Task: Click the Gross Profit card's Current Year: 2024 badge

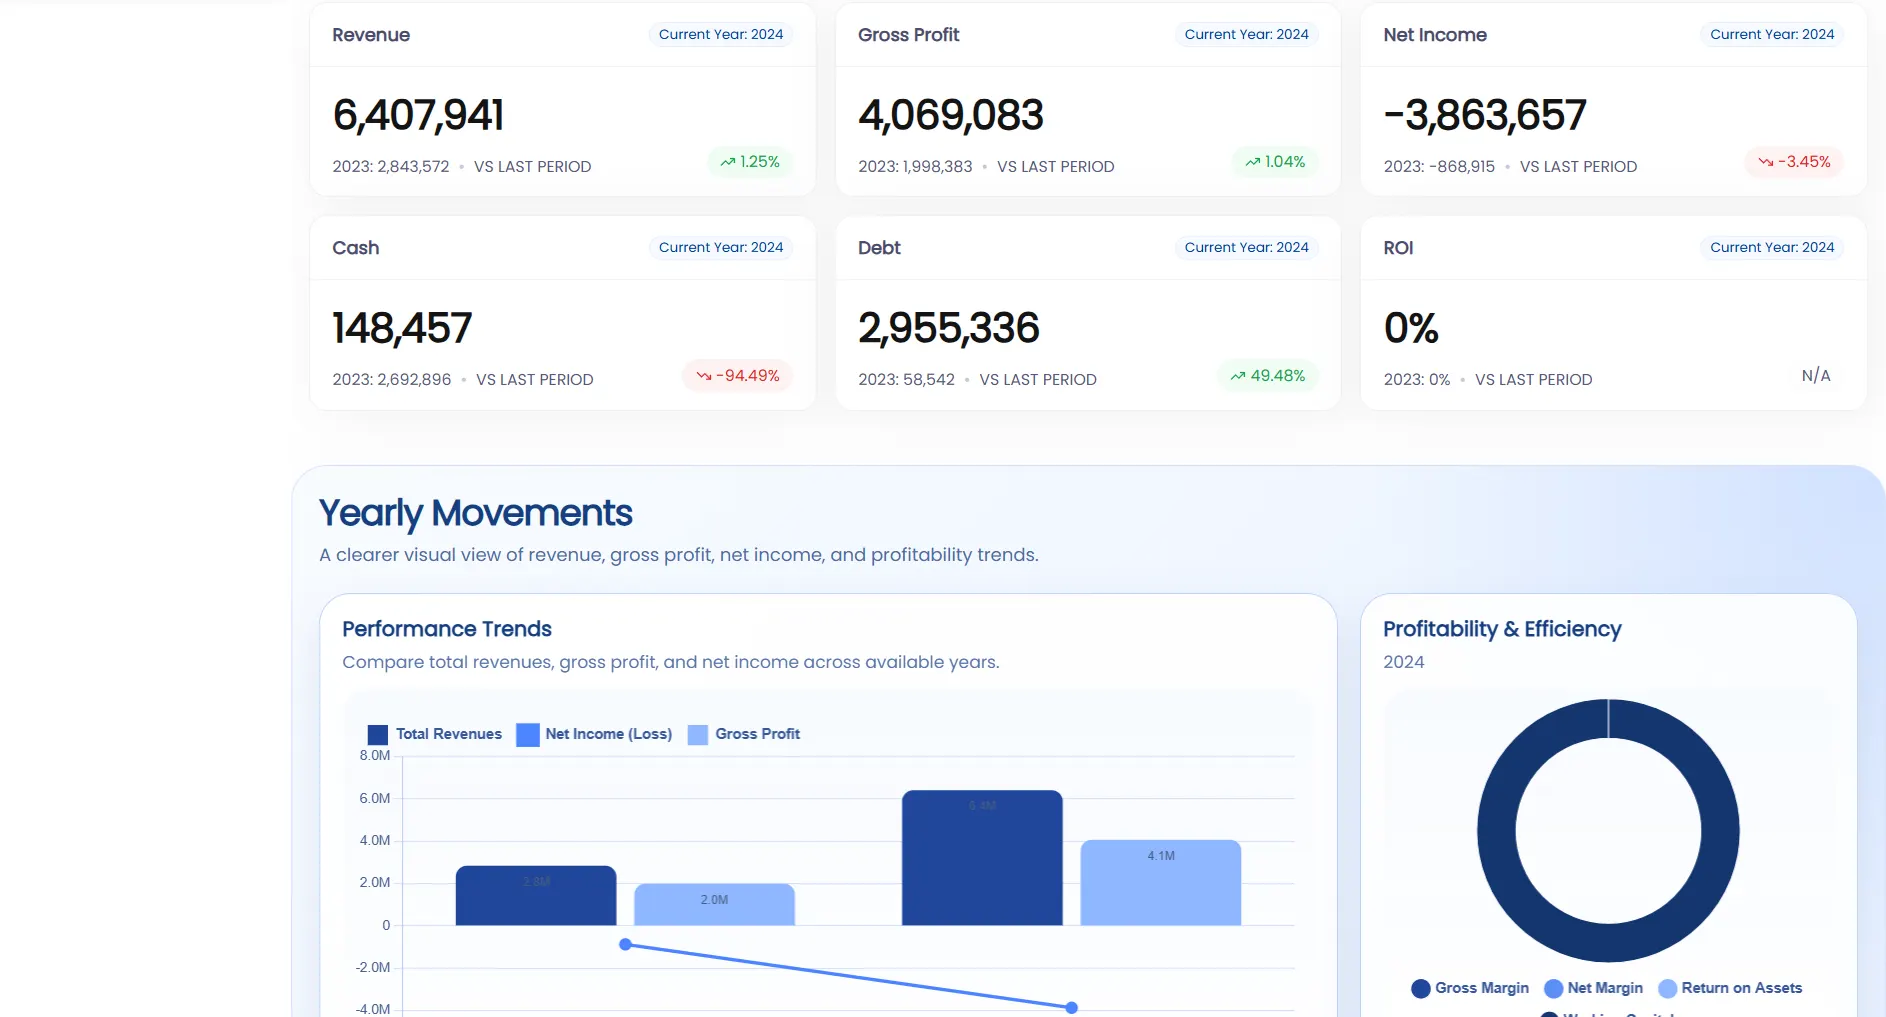Action: pos(1247,35)
